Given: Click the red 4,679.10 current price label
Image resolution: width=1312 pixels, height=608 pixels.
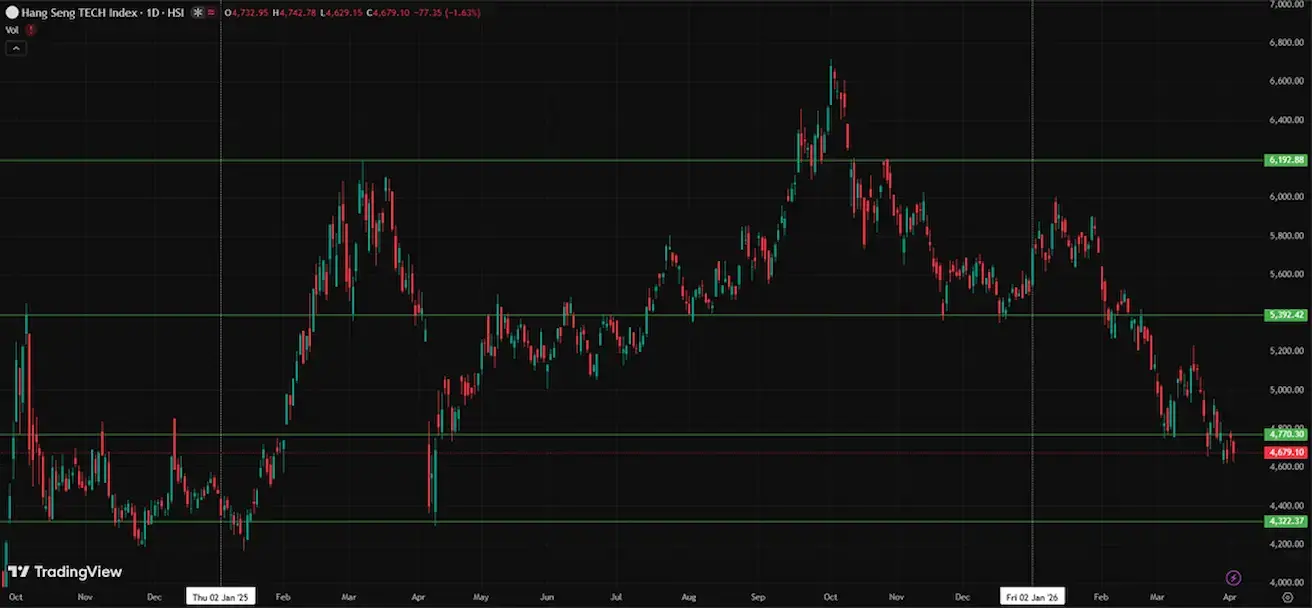Looking at the screenshot, I should pos(1286,453).
